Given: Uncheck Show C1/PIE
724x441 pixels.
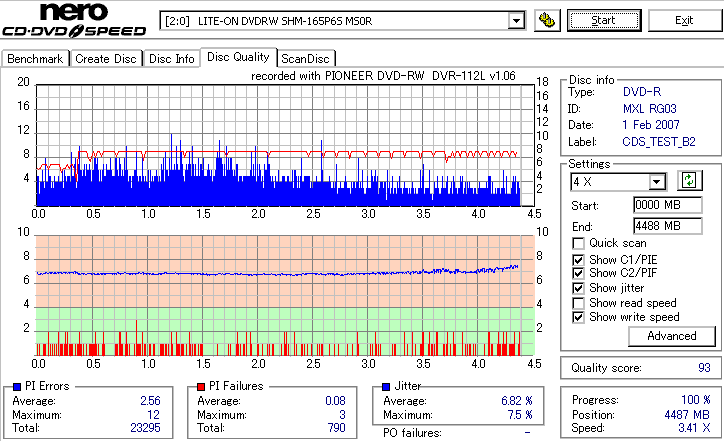Looking at the screenshot, I should (578, 260).
